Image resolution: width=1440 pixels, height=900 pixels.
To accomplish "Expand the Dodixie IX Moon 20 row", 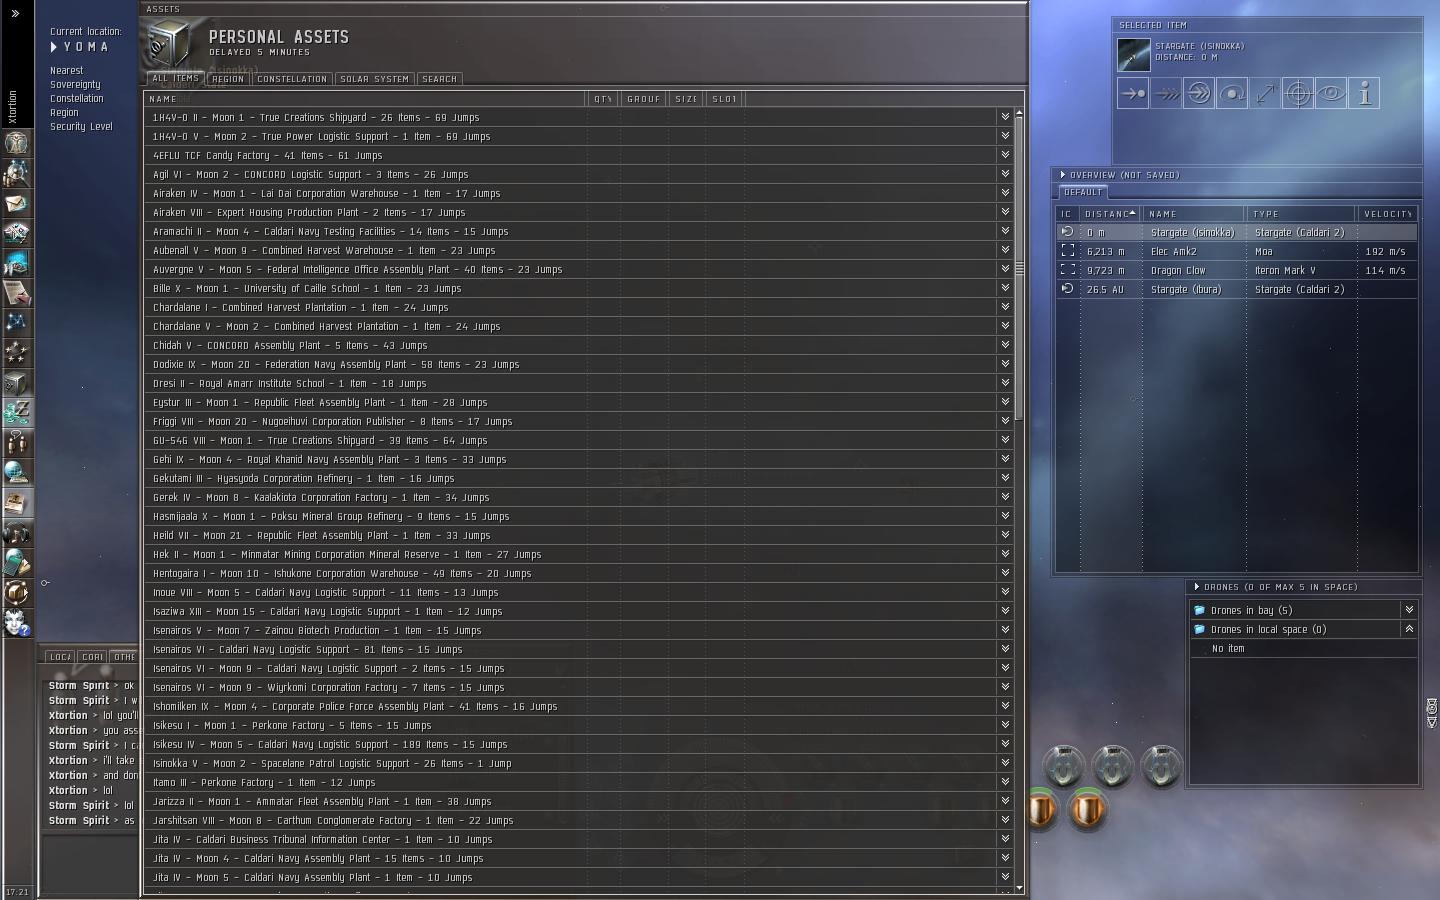I will (x=1004, y=364).
